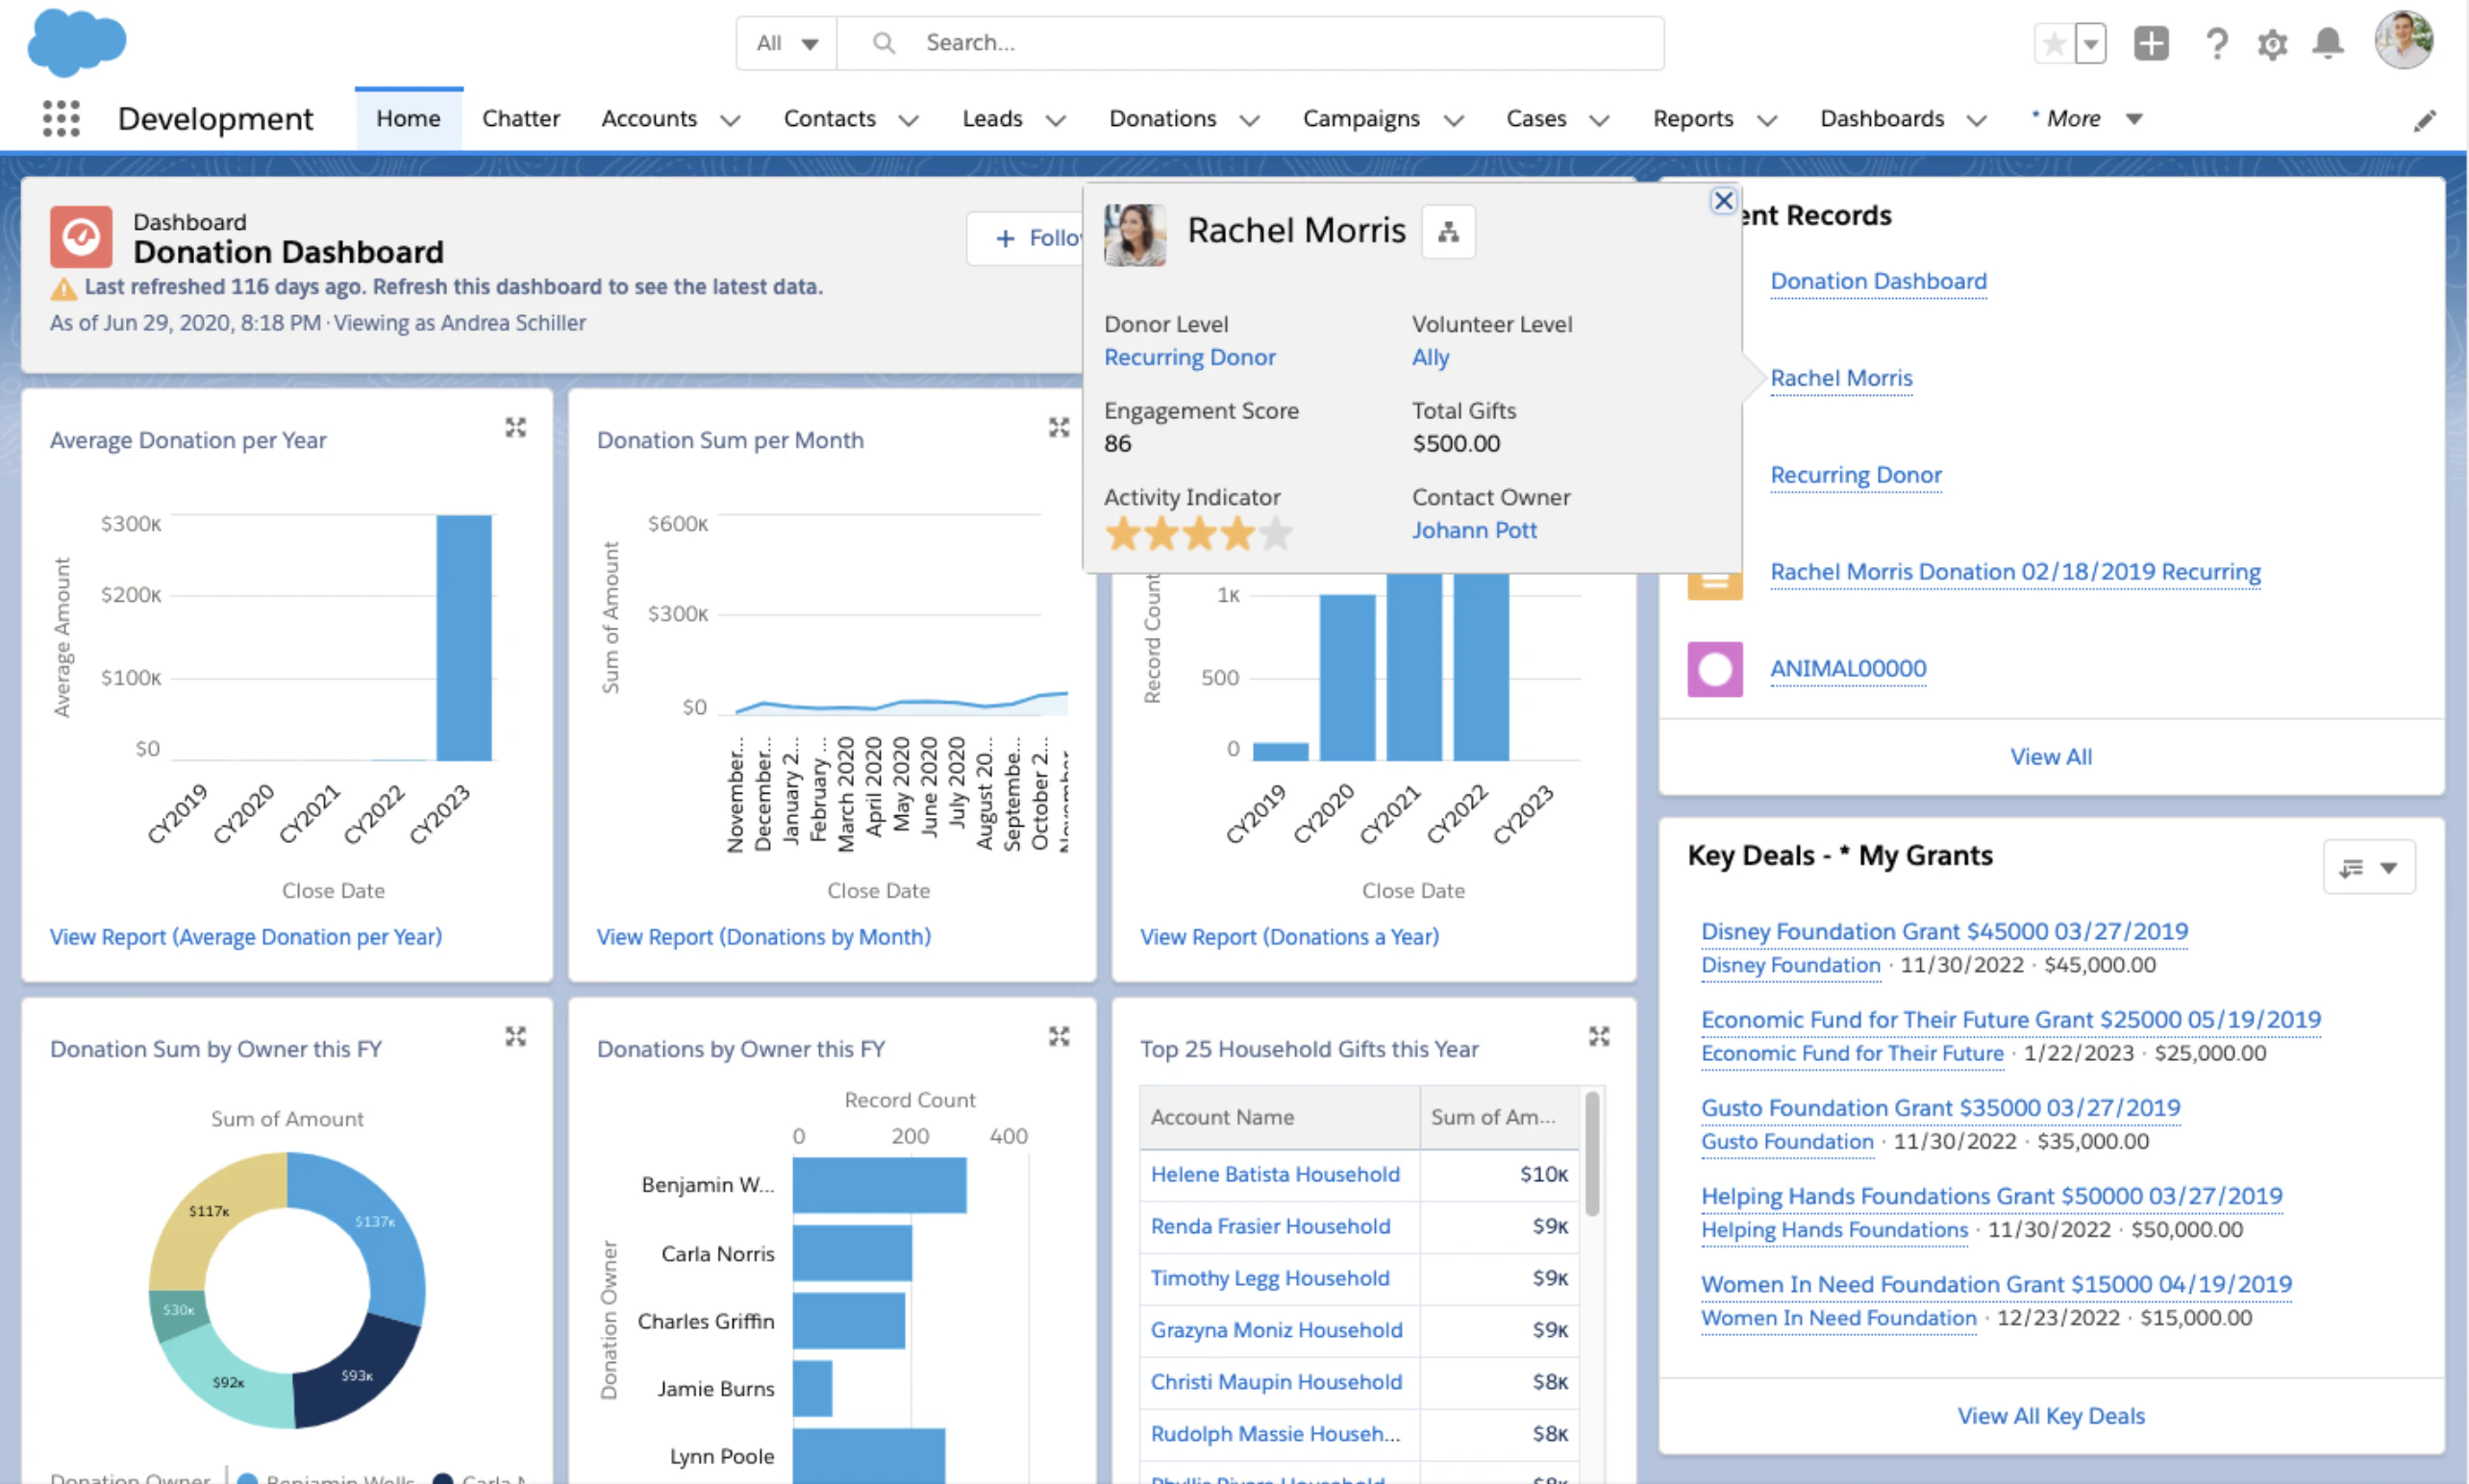
Task: Switch to the Reports tab
Action: (x=1692, y=118)
